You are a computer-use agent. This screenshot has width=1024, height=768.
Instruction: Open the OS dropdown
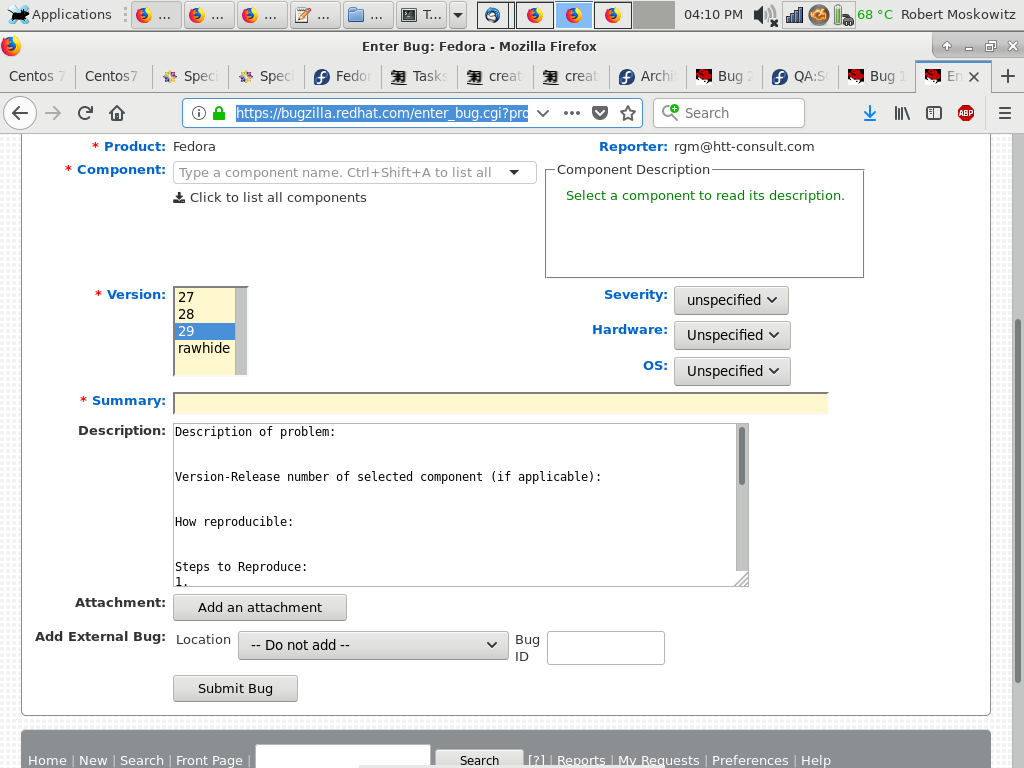pyautogui.click(x=732, y=371)
